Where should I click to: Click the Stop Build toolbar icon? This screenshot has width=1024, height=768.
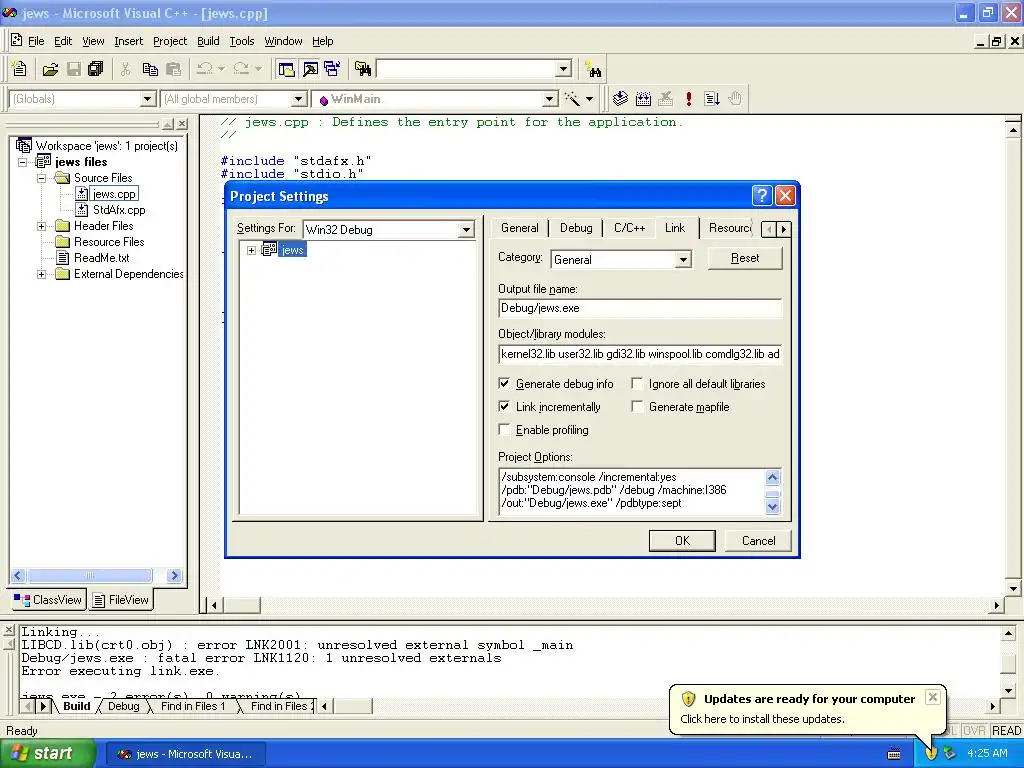pos(665,99)
